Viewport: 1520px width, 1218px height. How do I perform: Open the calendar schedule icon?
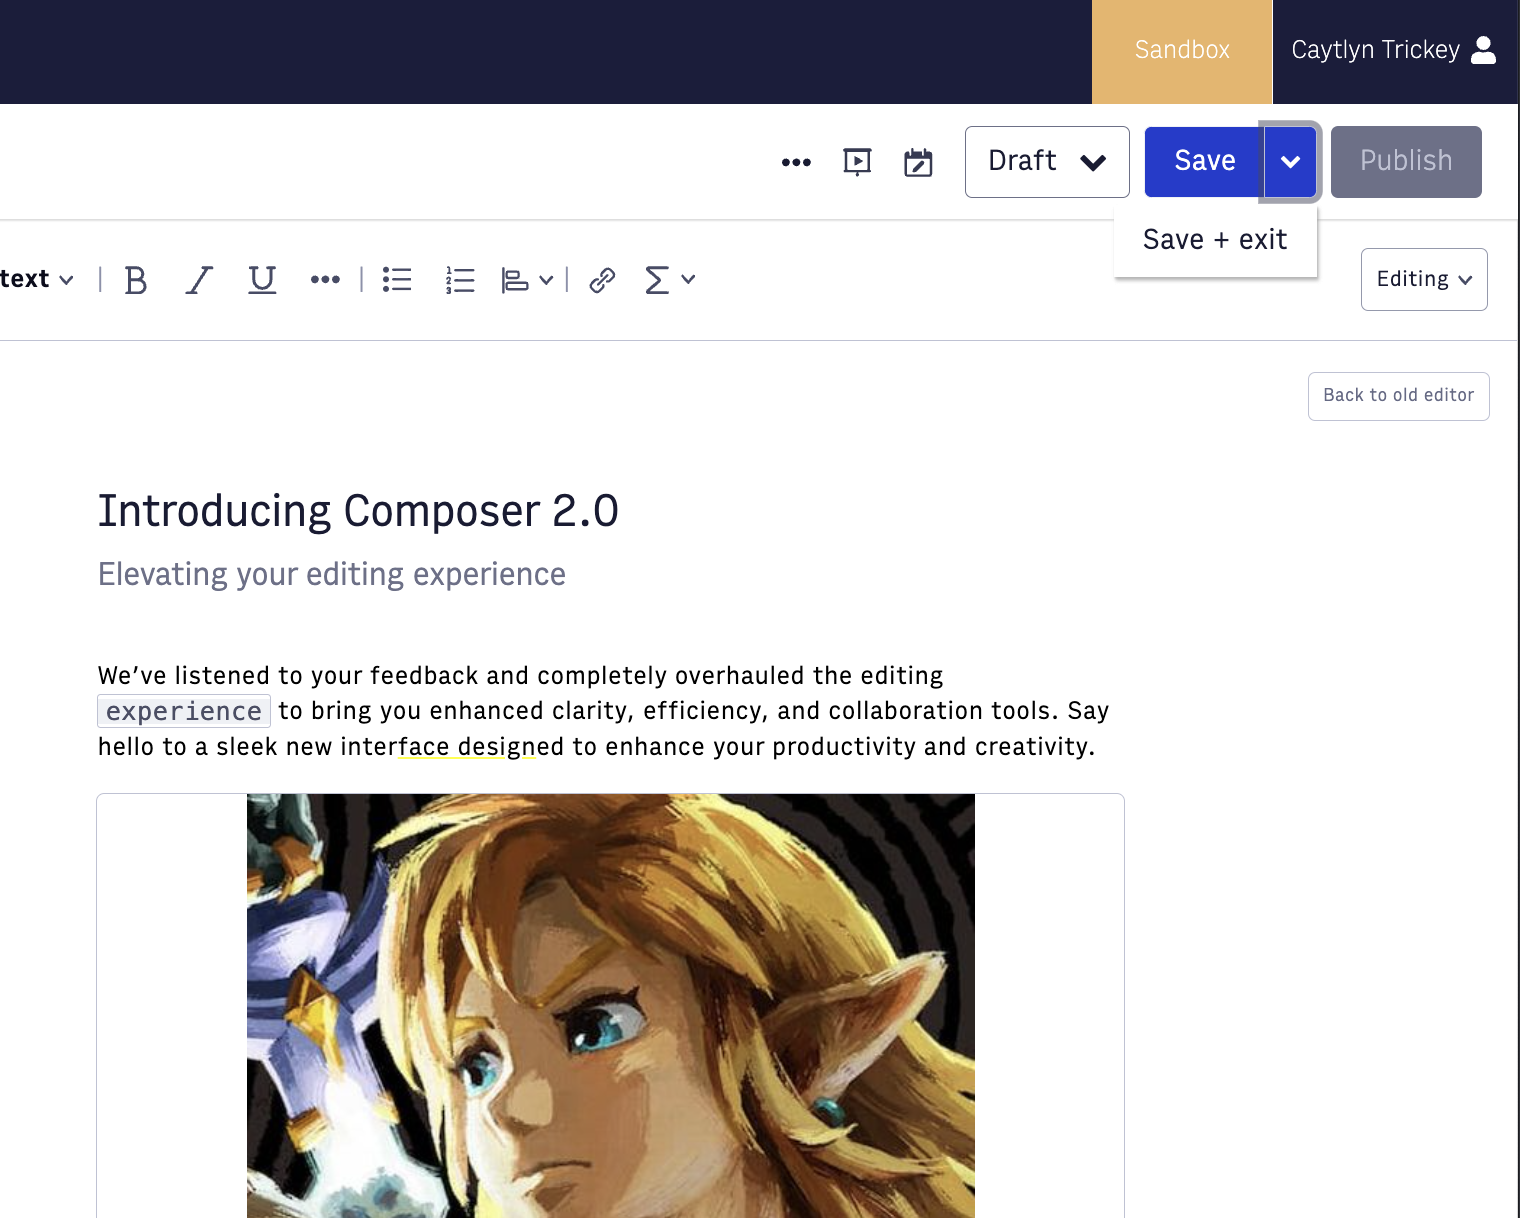point(918,162)
